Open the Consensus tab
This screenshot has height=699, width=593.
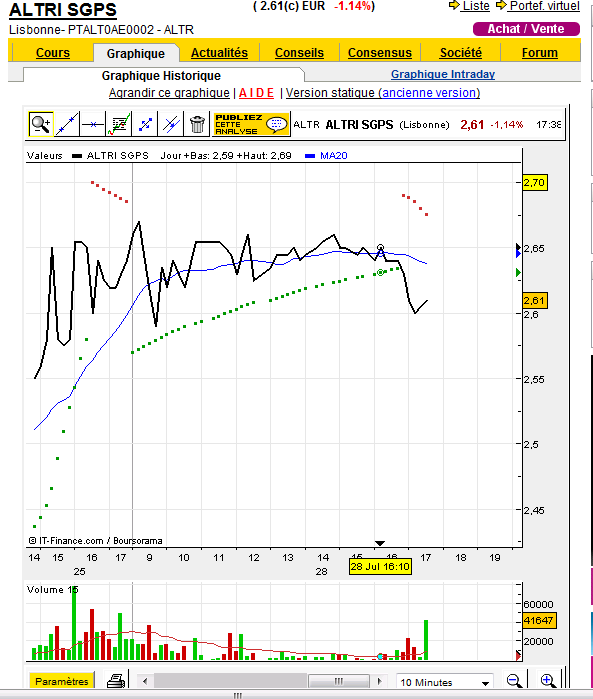pos(379,53)
